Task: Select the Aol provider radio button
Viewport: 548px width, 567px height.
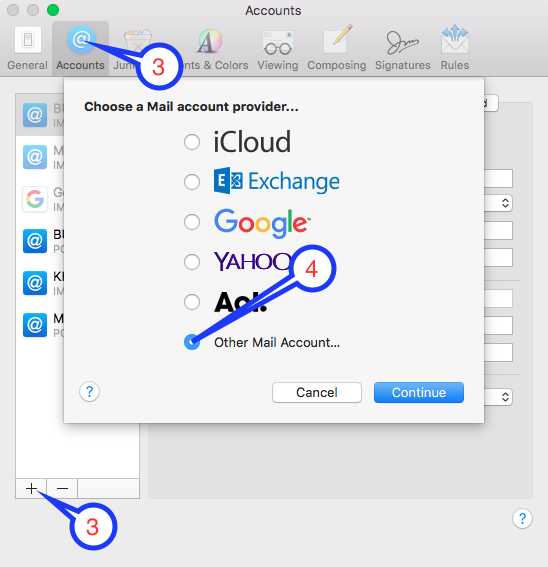Action: coord(192,302)
